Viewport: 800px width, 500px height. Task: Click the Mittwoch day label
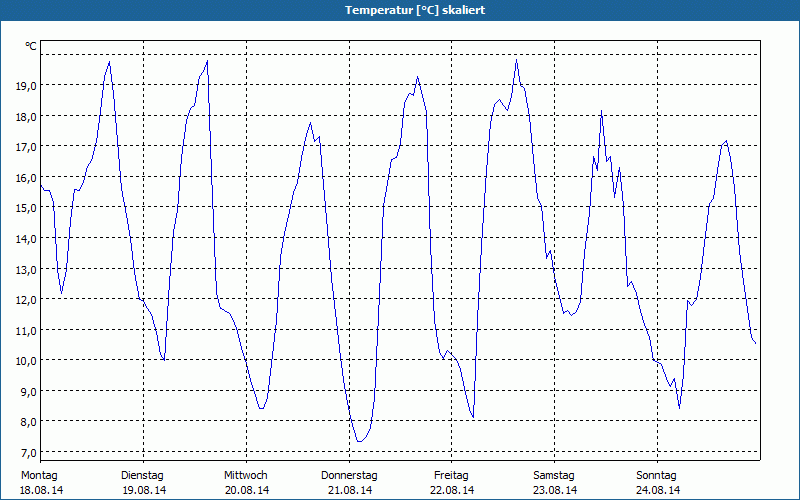(x=246, y=476)
